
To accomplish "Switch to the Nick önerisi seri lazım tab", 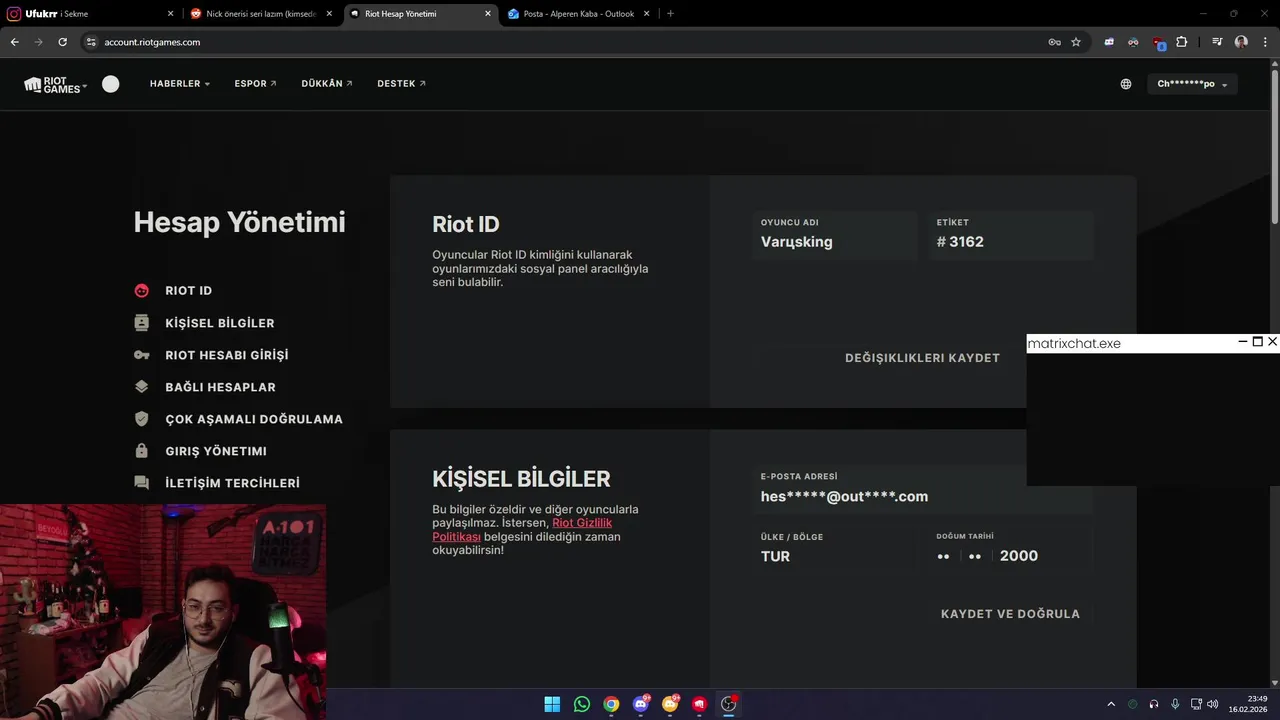I will click(262, 14).
